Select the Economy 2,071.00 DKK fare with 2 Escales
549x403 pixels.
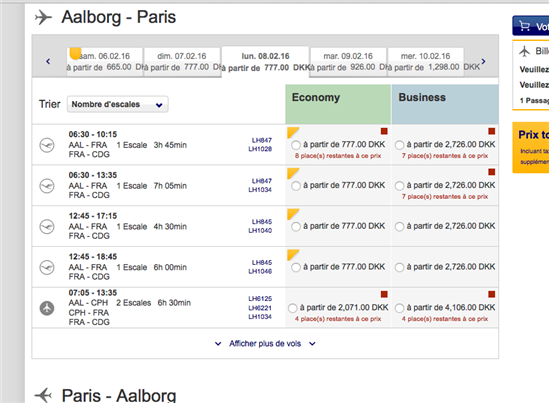pos(292,308)
